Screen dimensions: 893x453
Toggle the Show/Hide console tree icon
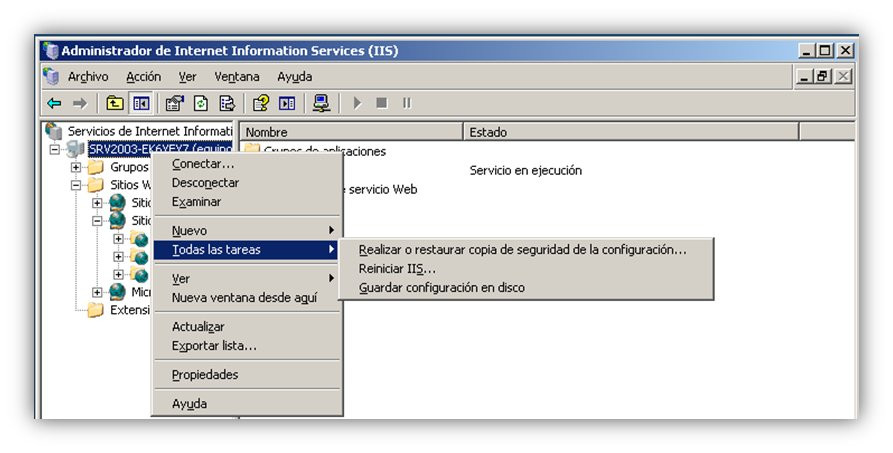point(141,103)
